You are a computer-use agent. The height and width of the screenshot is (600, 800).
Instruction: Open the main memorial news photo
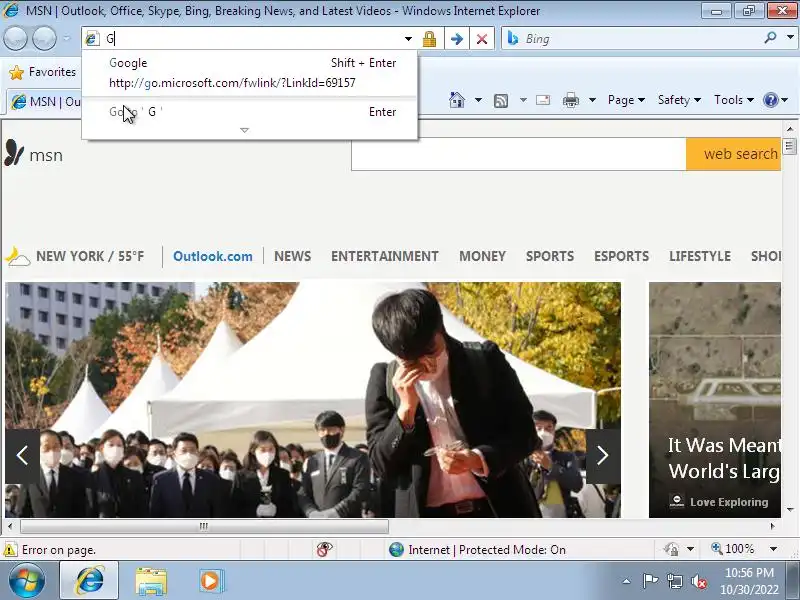point(313,400)
